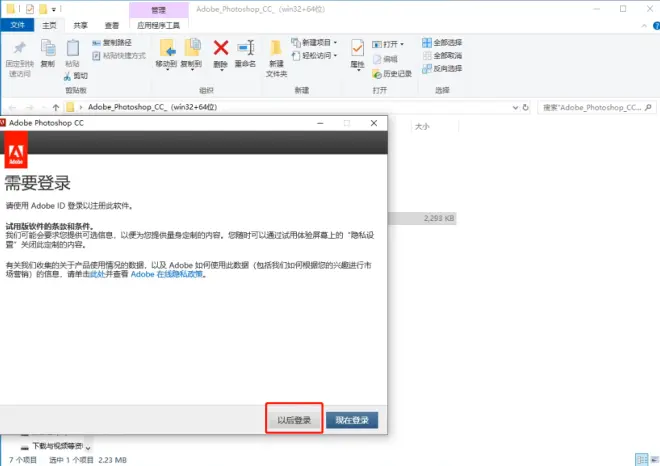Screen dimensions: 660x466
Task: Click Select all in ribbon
Action: pyautogui.click(x=442, y=43)
